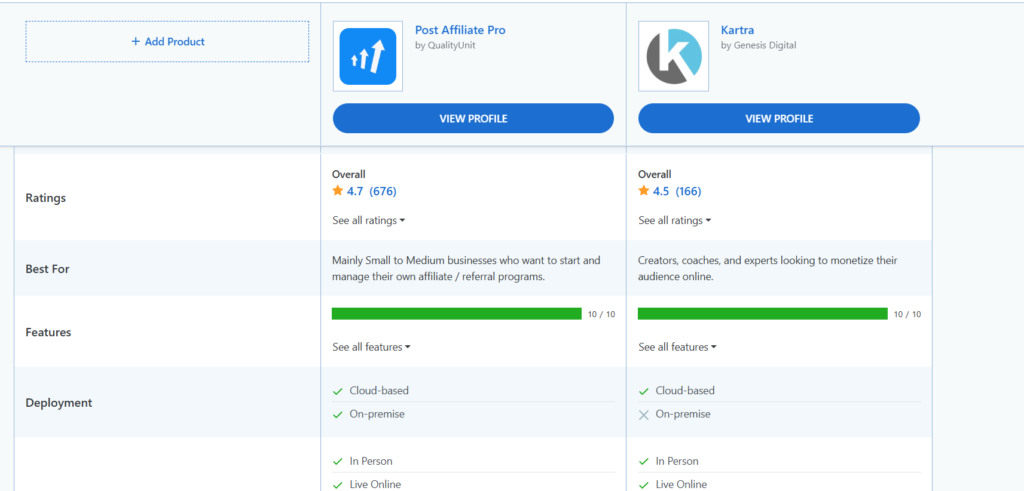Expand See all ratings for Kartra
Image resolution: width=1024 pixels, height=491 pixels.
pos(674,221)
